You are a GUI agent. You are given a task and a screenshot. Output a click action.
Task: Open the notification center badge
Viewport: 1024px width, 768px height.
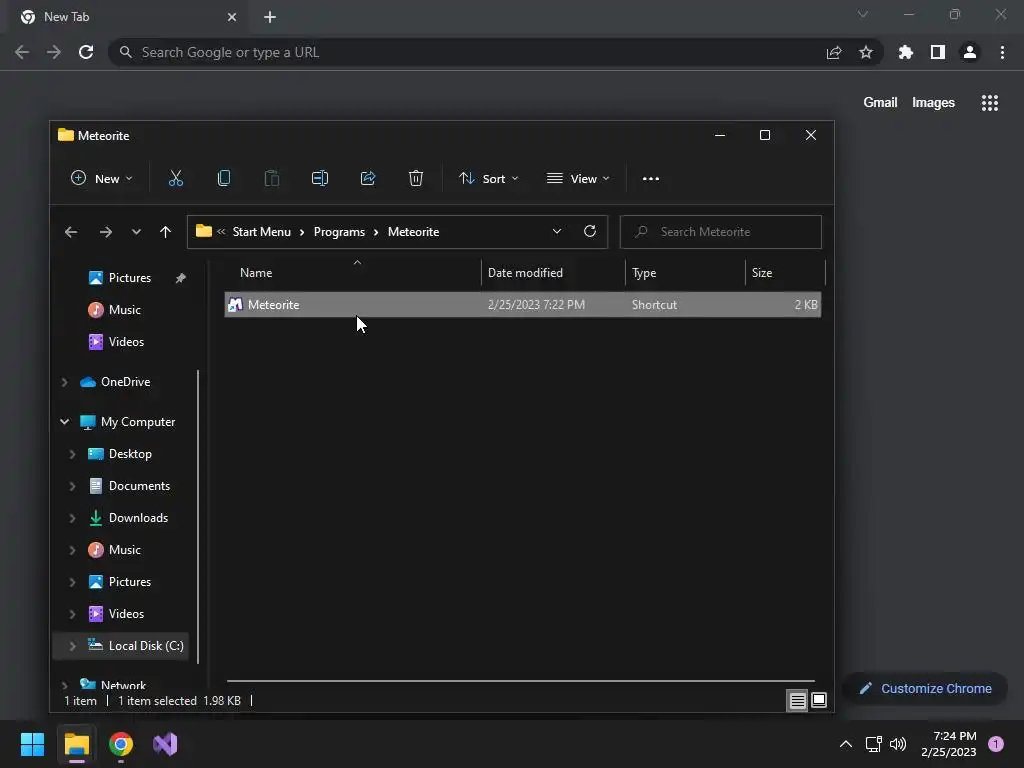(x=996, y=744)
